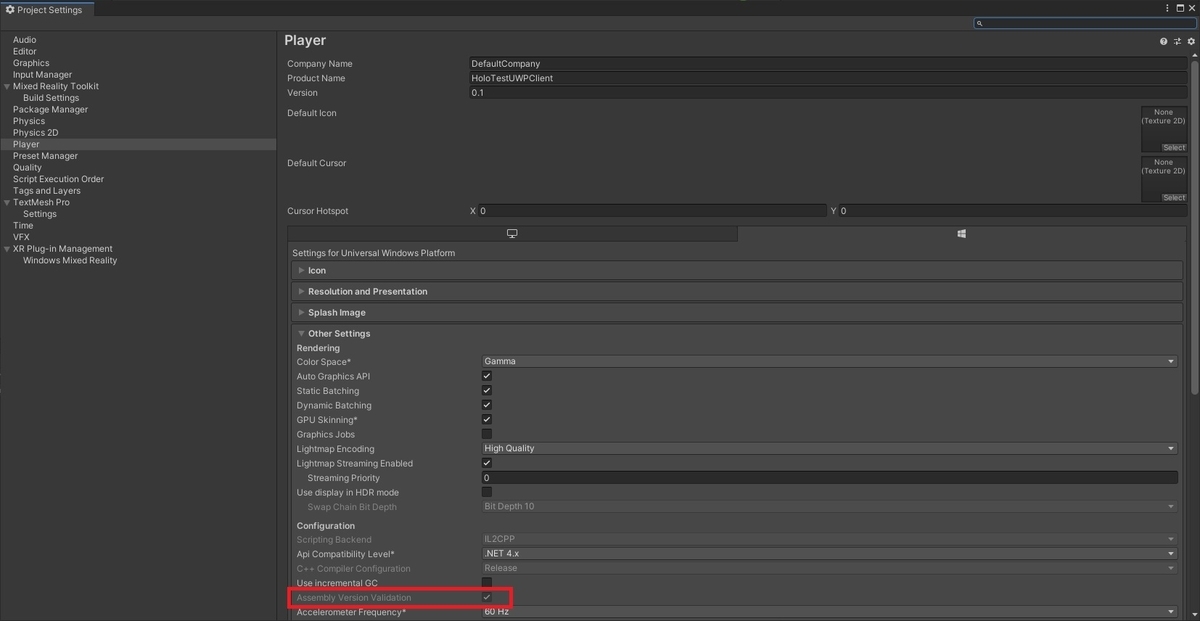The width and height of the screenshot is (1200, 621).
Task: Open the Time settings category
Action: [23, 225]
